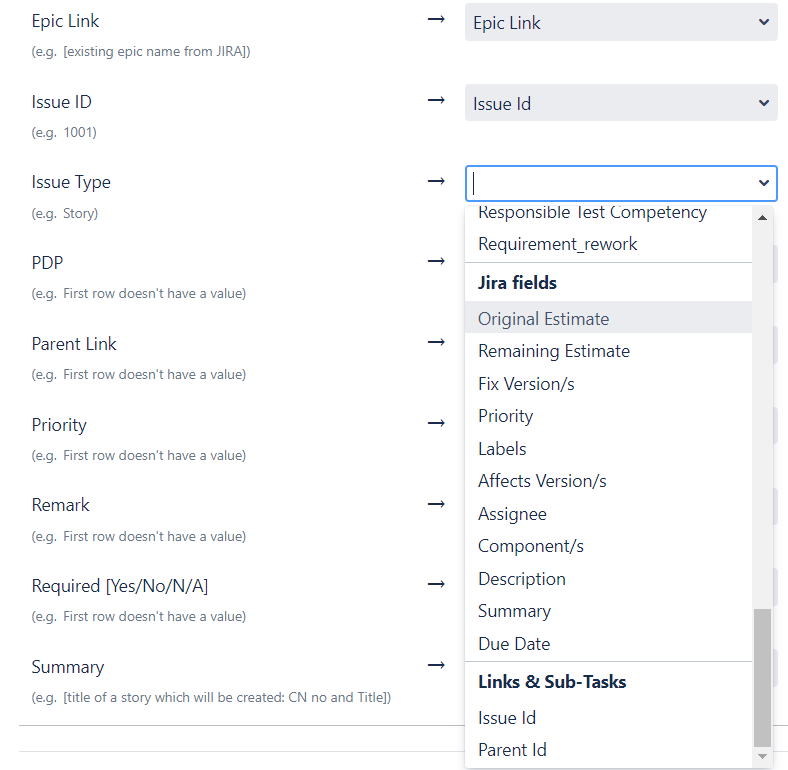Screen dimensions: 788x770
Task: Open the Epic Link mapping dropdown
Action: [x=621, y=22]
